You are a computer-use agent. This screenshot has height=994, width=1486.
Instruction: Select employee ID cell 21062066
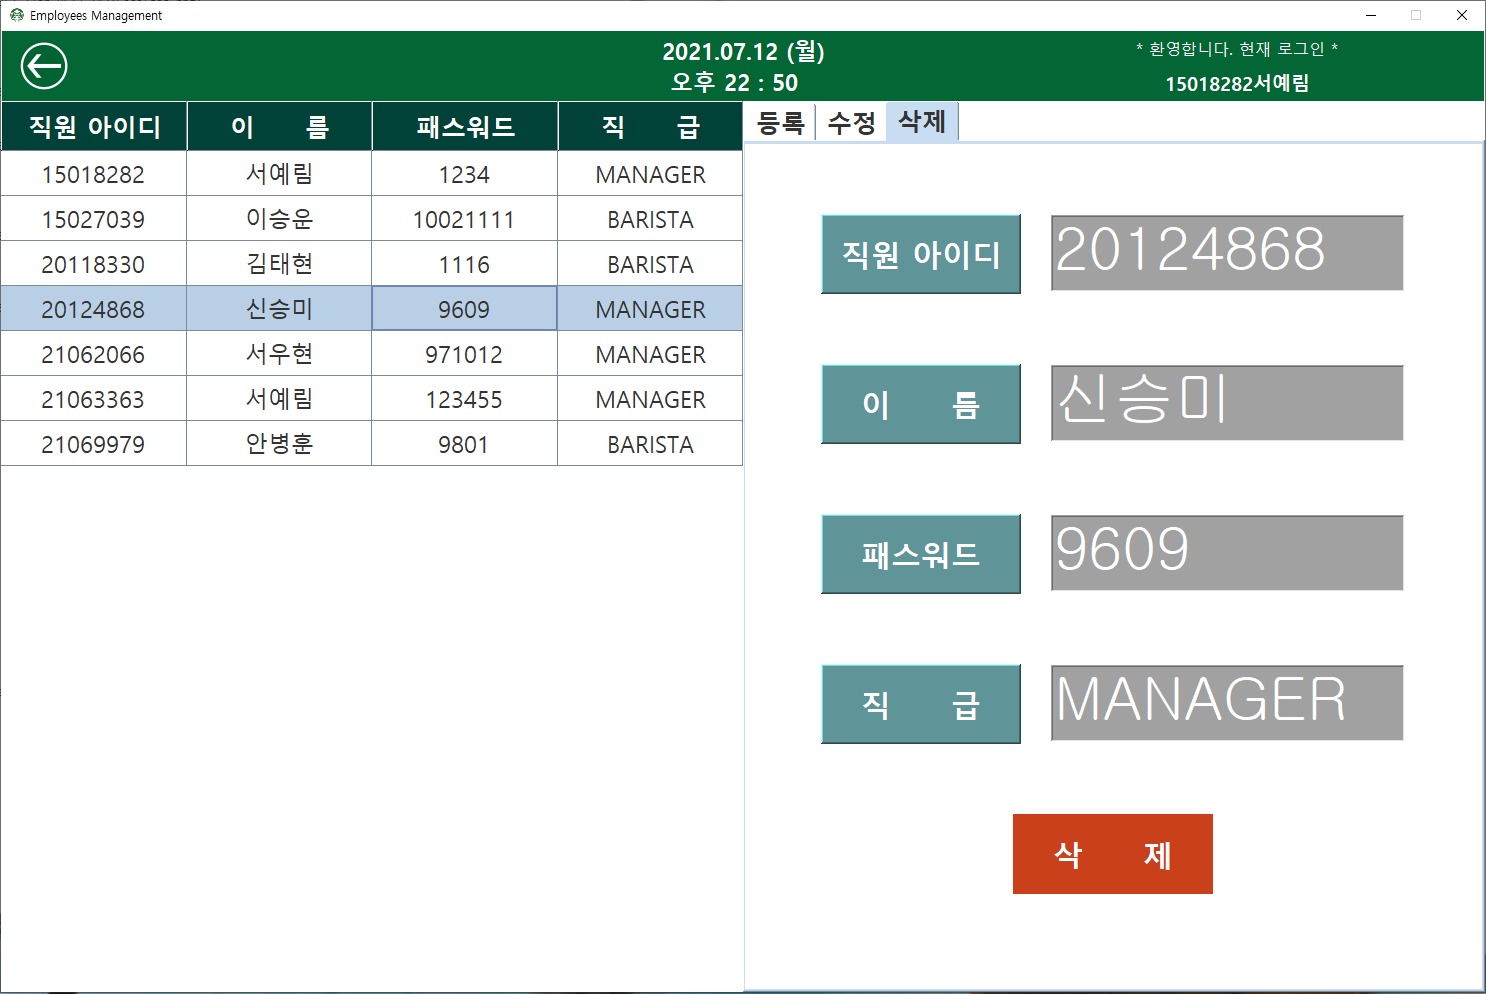(x=94, y=354)
